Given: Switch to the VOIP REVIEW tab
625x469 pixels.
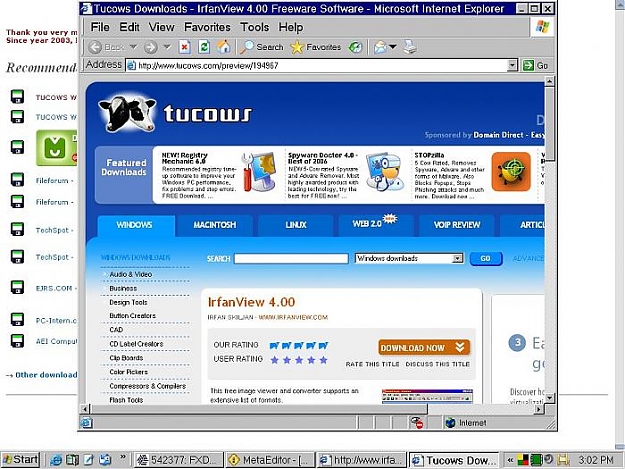Looking at the screenshot, I should pyautogui.click(x=457, y=225).
